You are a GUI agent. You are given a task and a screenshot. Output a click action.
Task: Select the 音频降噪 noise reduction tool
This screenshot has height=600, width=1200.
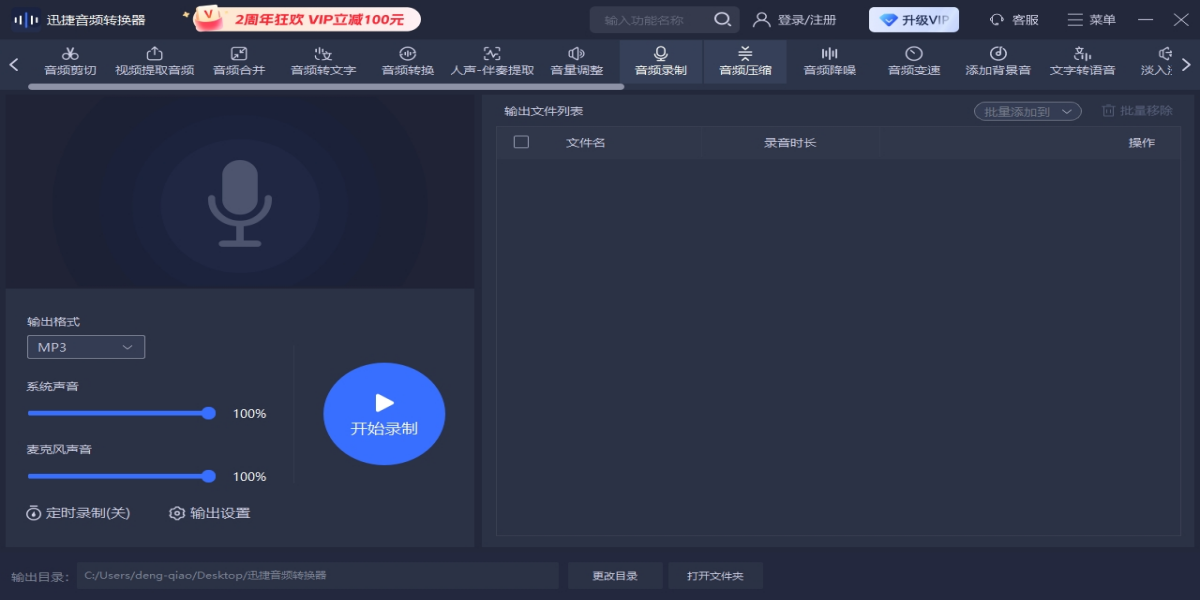coord(830,61)
